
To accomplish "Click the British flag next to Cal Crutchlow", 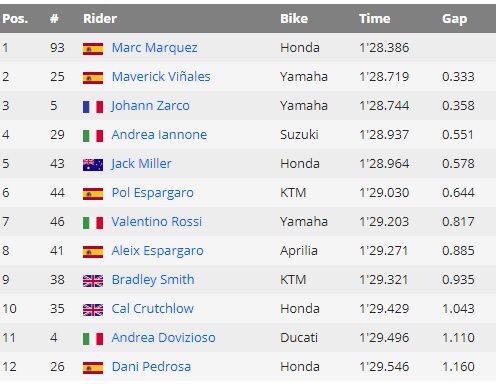I will click(93, 310).
